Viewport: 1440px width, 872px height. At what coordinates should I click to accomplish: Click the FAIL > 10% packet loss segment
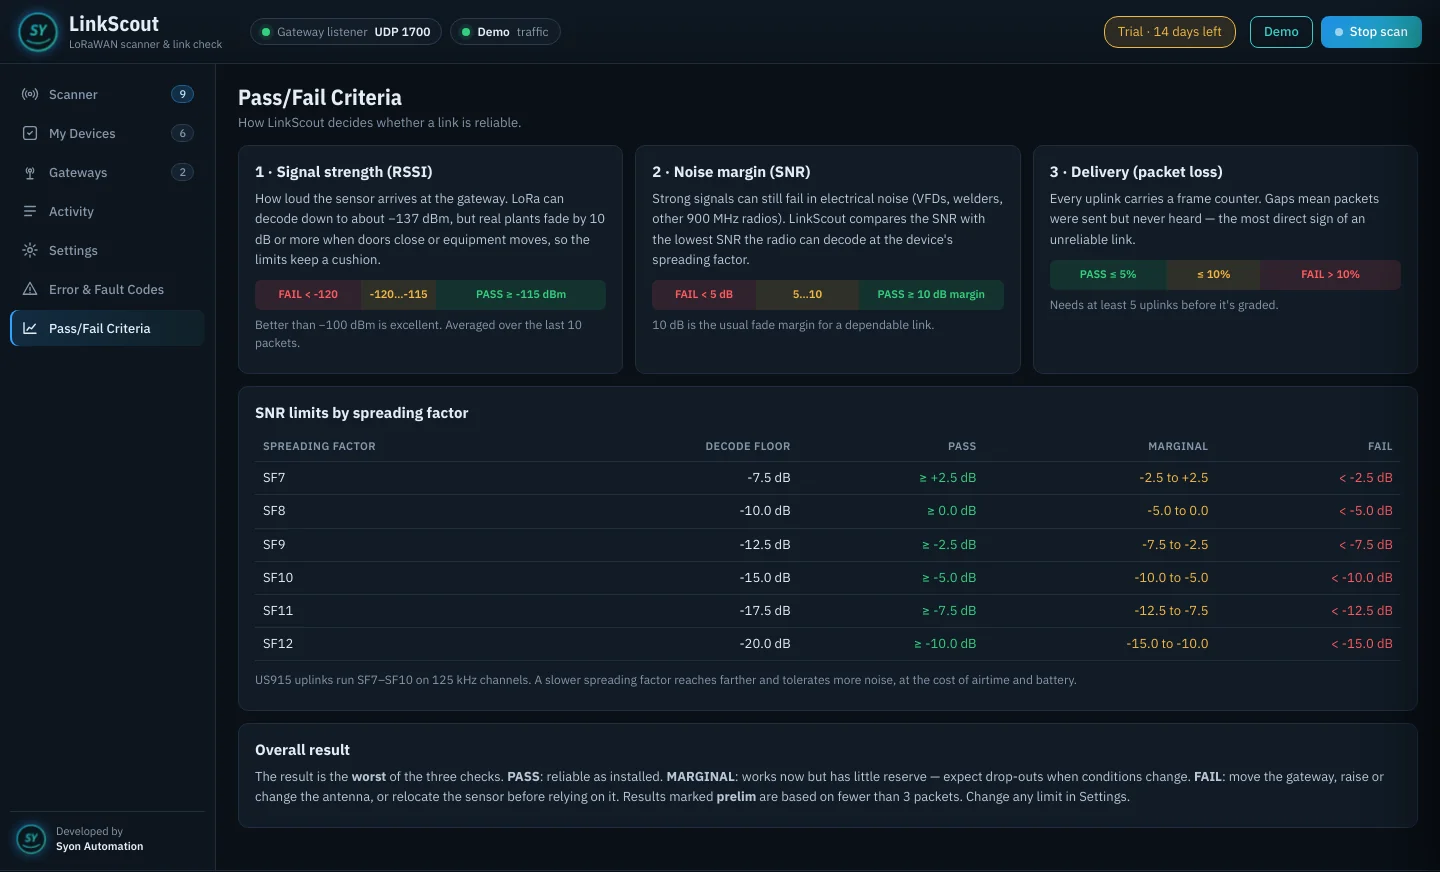tap(1330, 274)
